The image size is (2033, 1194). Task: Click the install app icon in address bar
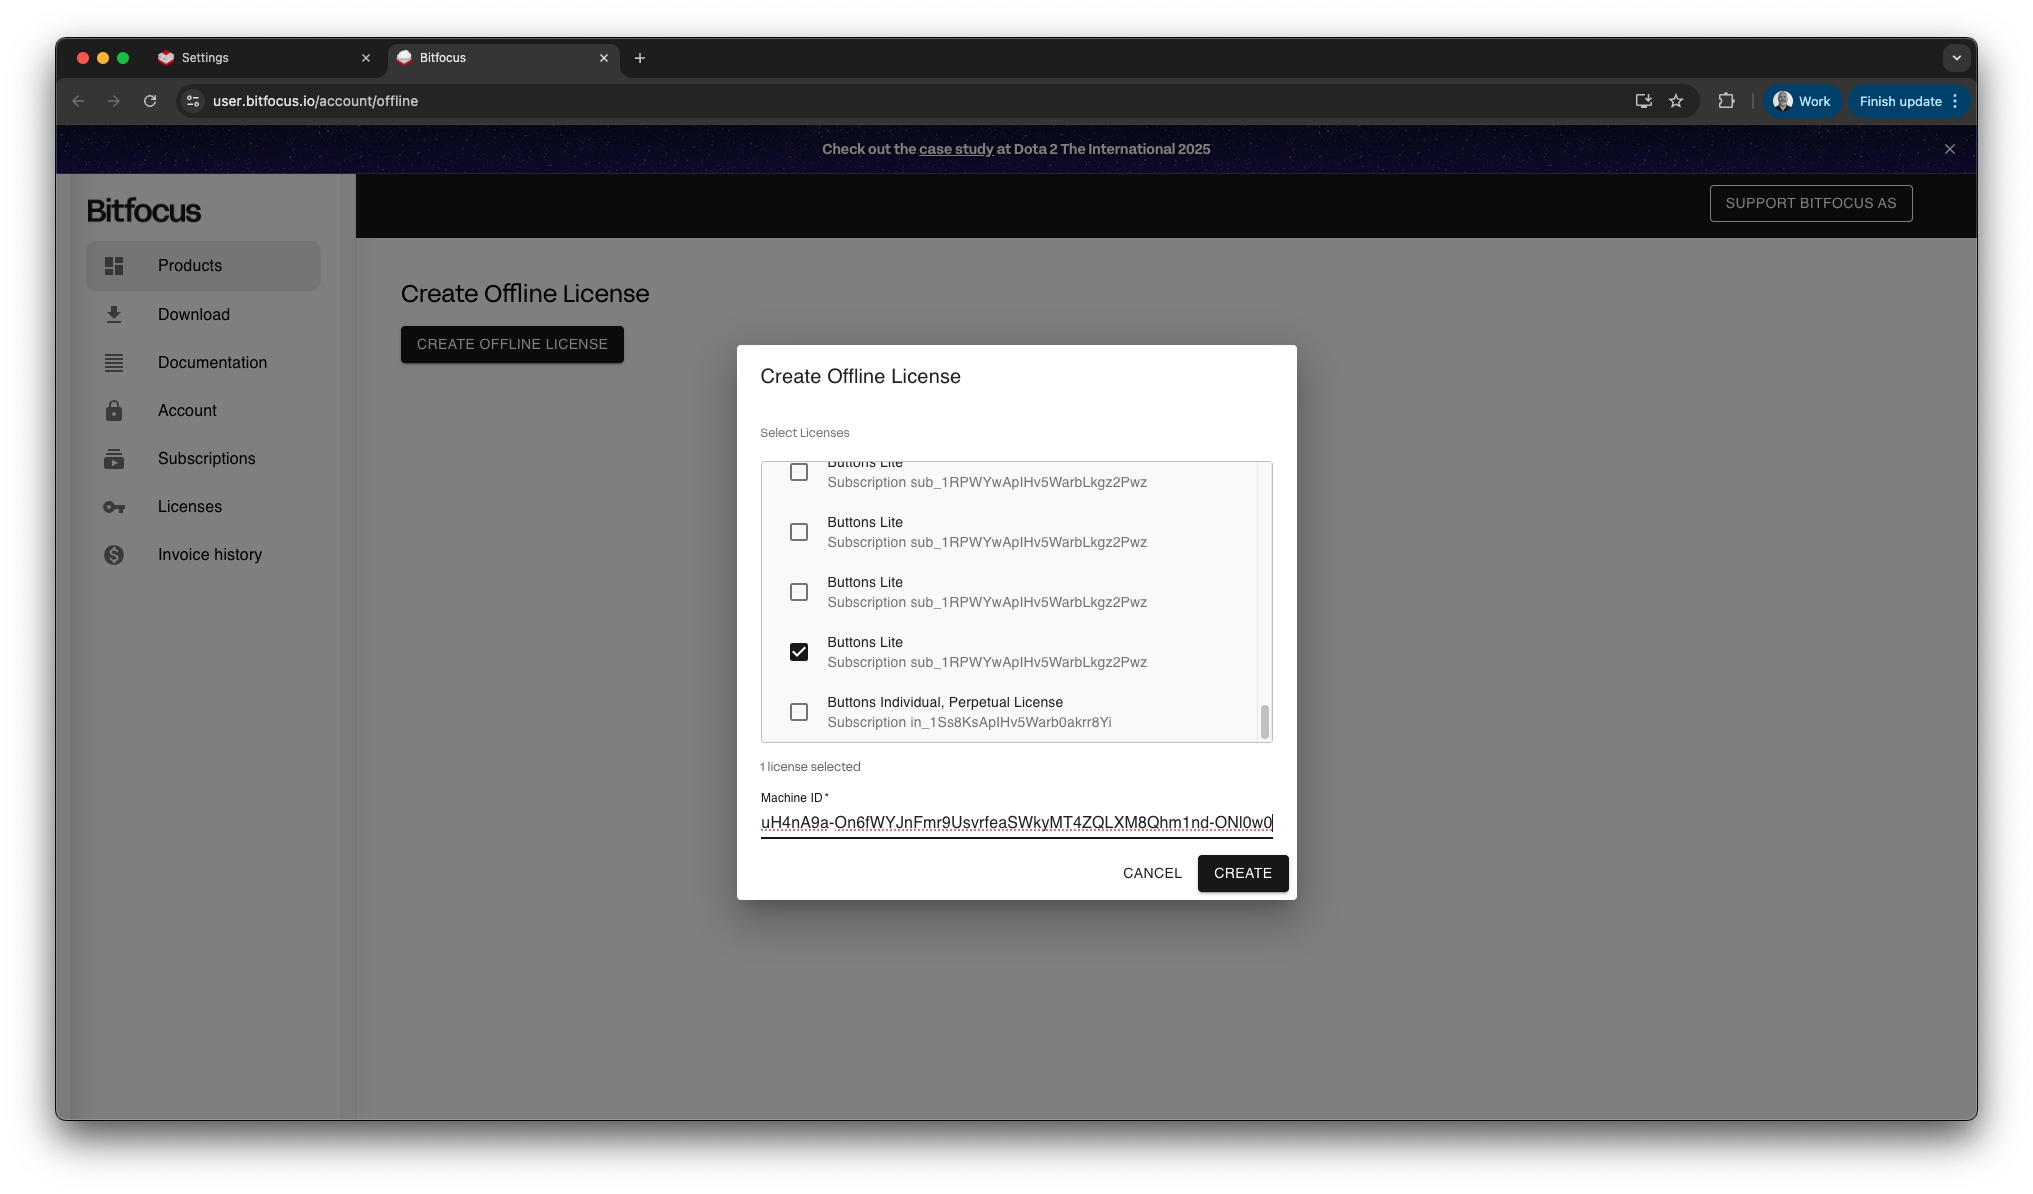(1643, 101)
